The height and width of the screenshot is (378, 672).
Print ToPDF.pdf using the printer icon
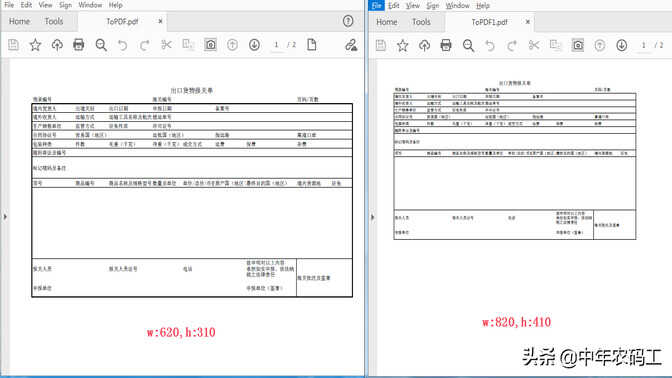point(78,45)
